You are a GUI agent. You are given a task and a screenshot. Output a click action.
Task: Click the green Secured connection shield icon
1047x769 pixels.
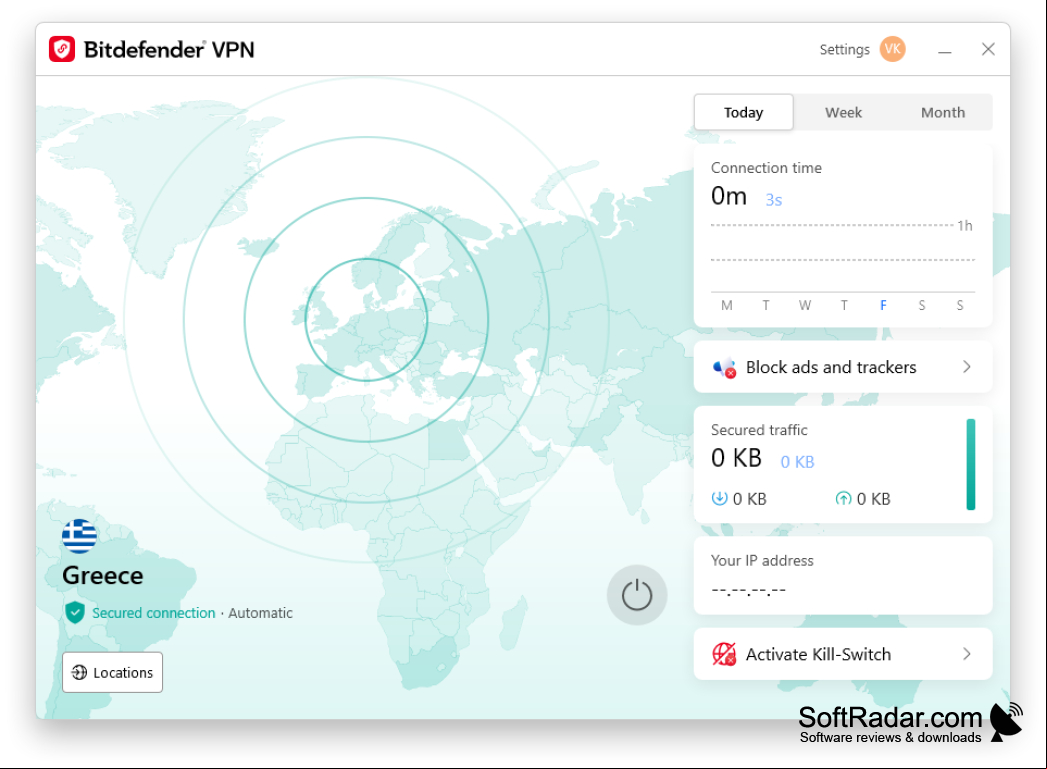coord(75,612)
